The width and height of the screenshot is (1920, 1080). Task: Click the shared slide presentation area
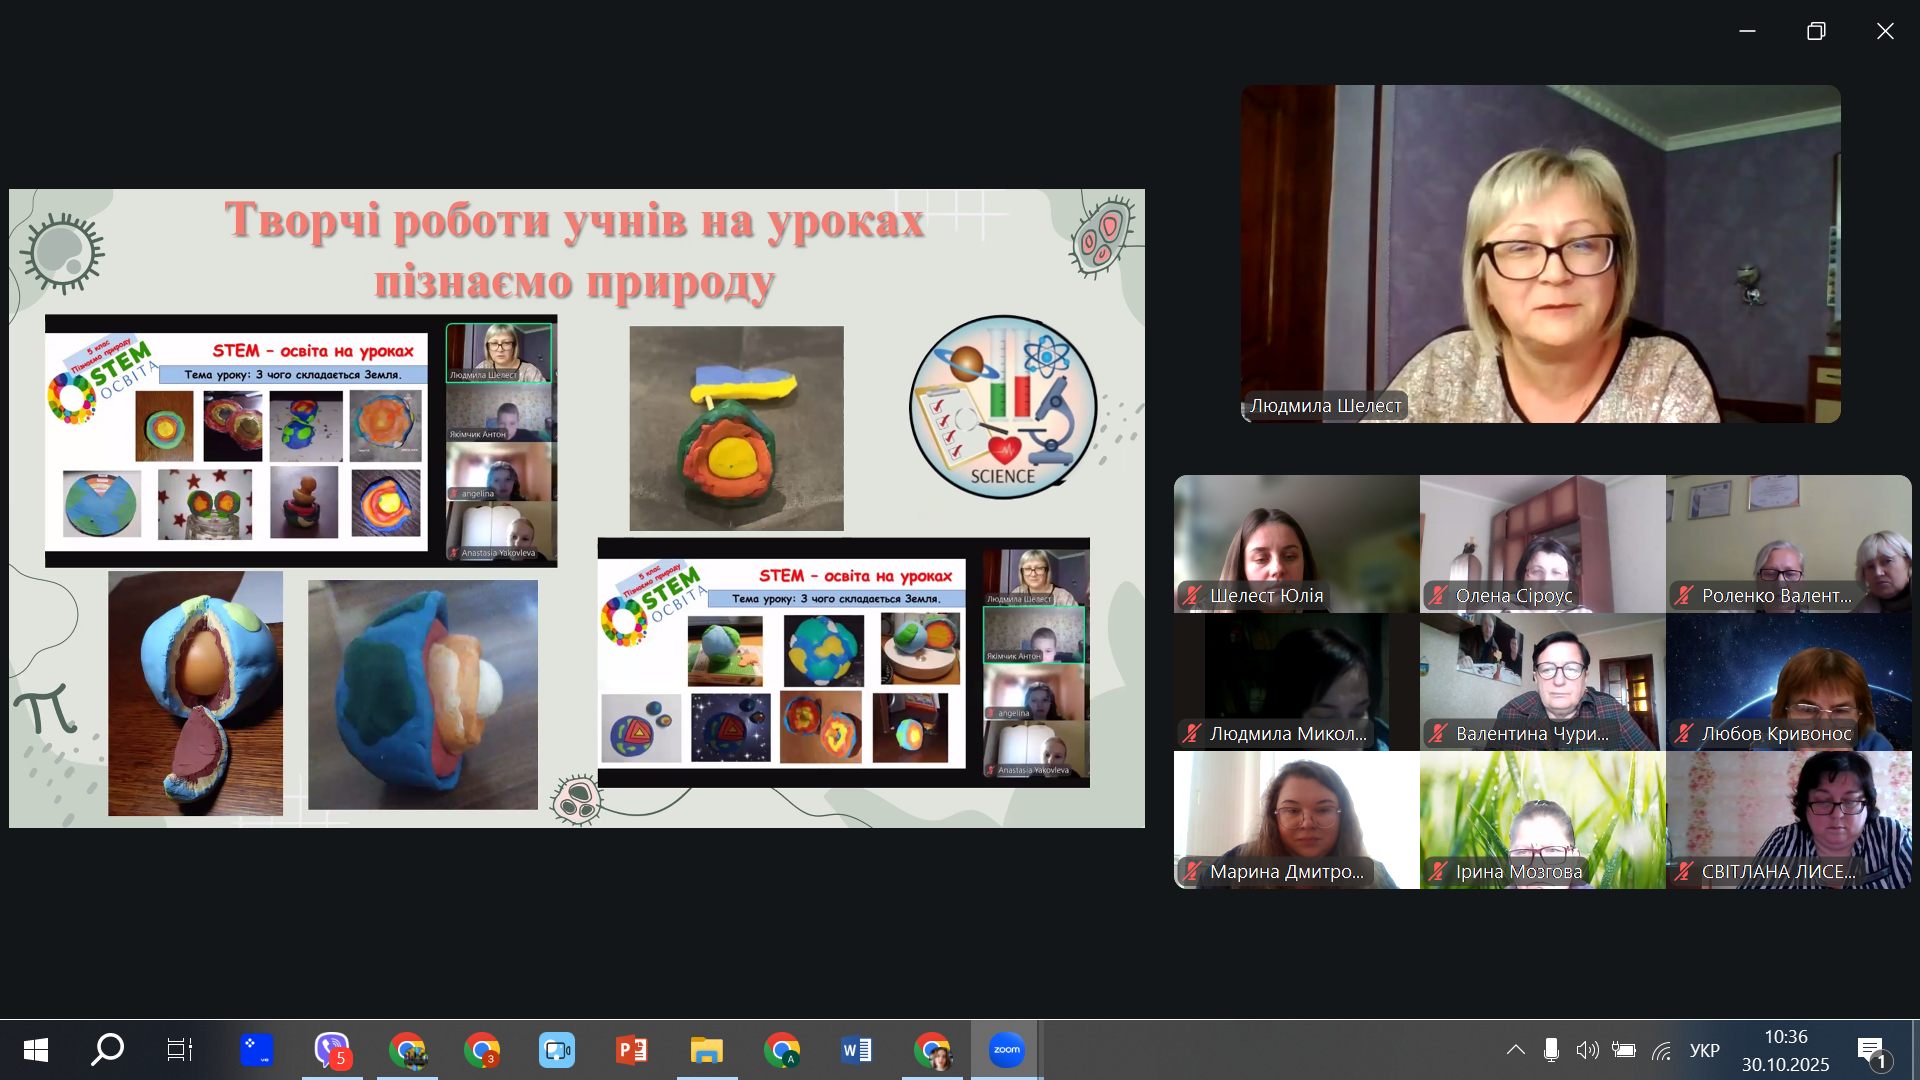point(576,508)
